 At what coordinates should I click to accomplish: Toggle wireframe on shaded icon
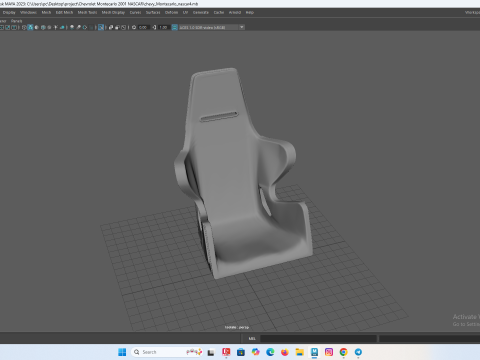43,27
